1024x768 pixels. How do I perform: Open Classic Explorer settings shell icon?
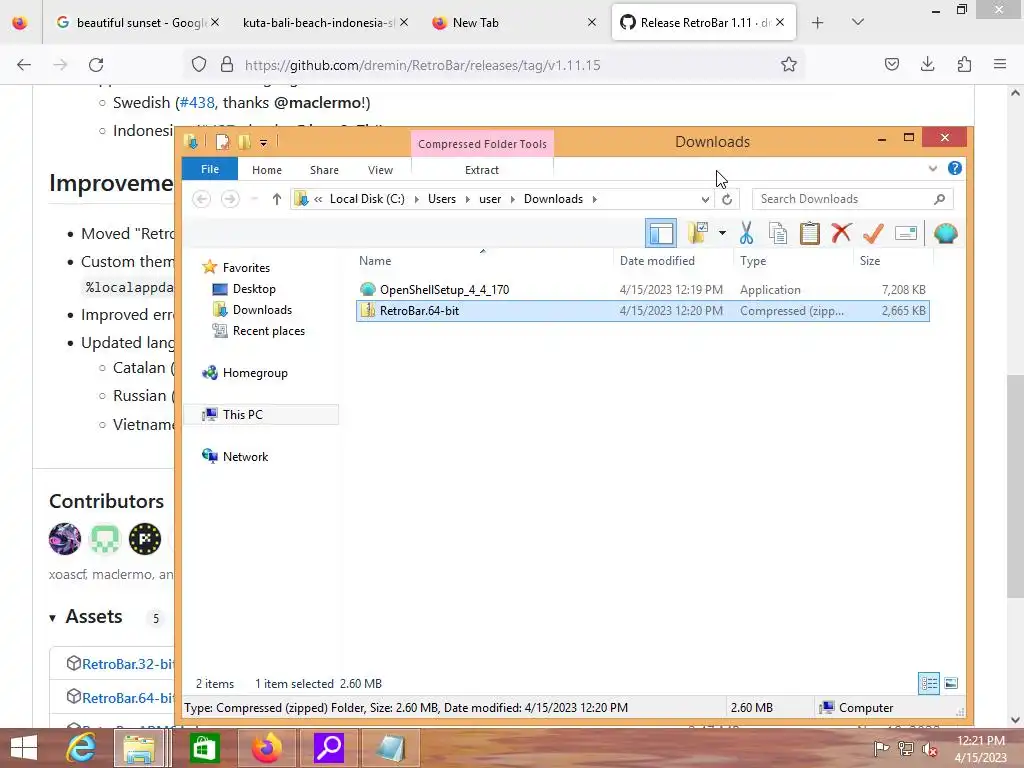click(945, 233)
